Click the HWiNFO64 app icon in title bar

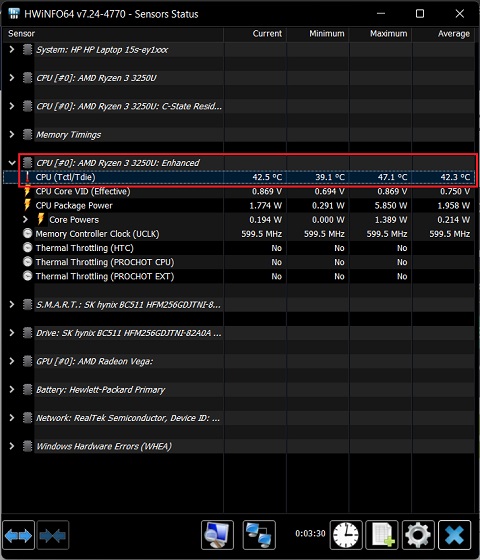click(14, 14)
